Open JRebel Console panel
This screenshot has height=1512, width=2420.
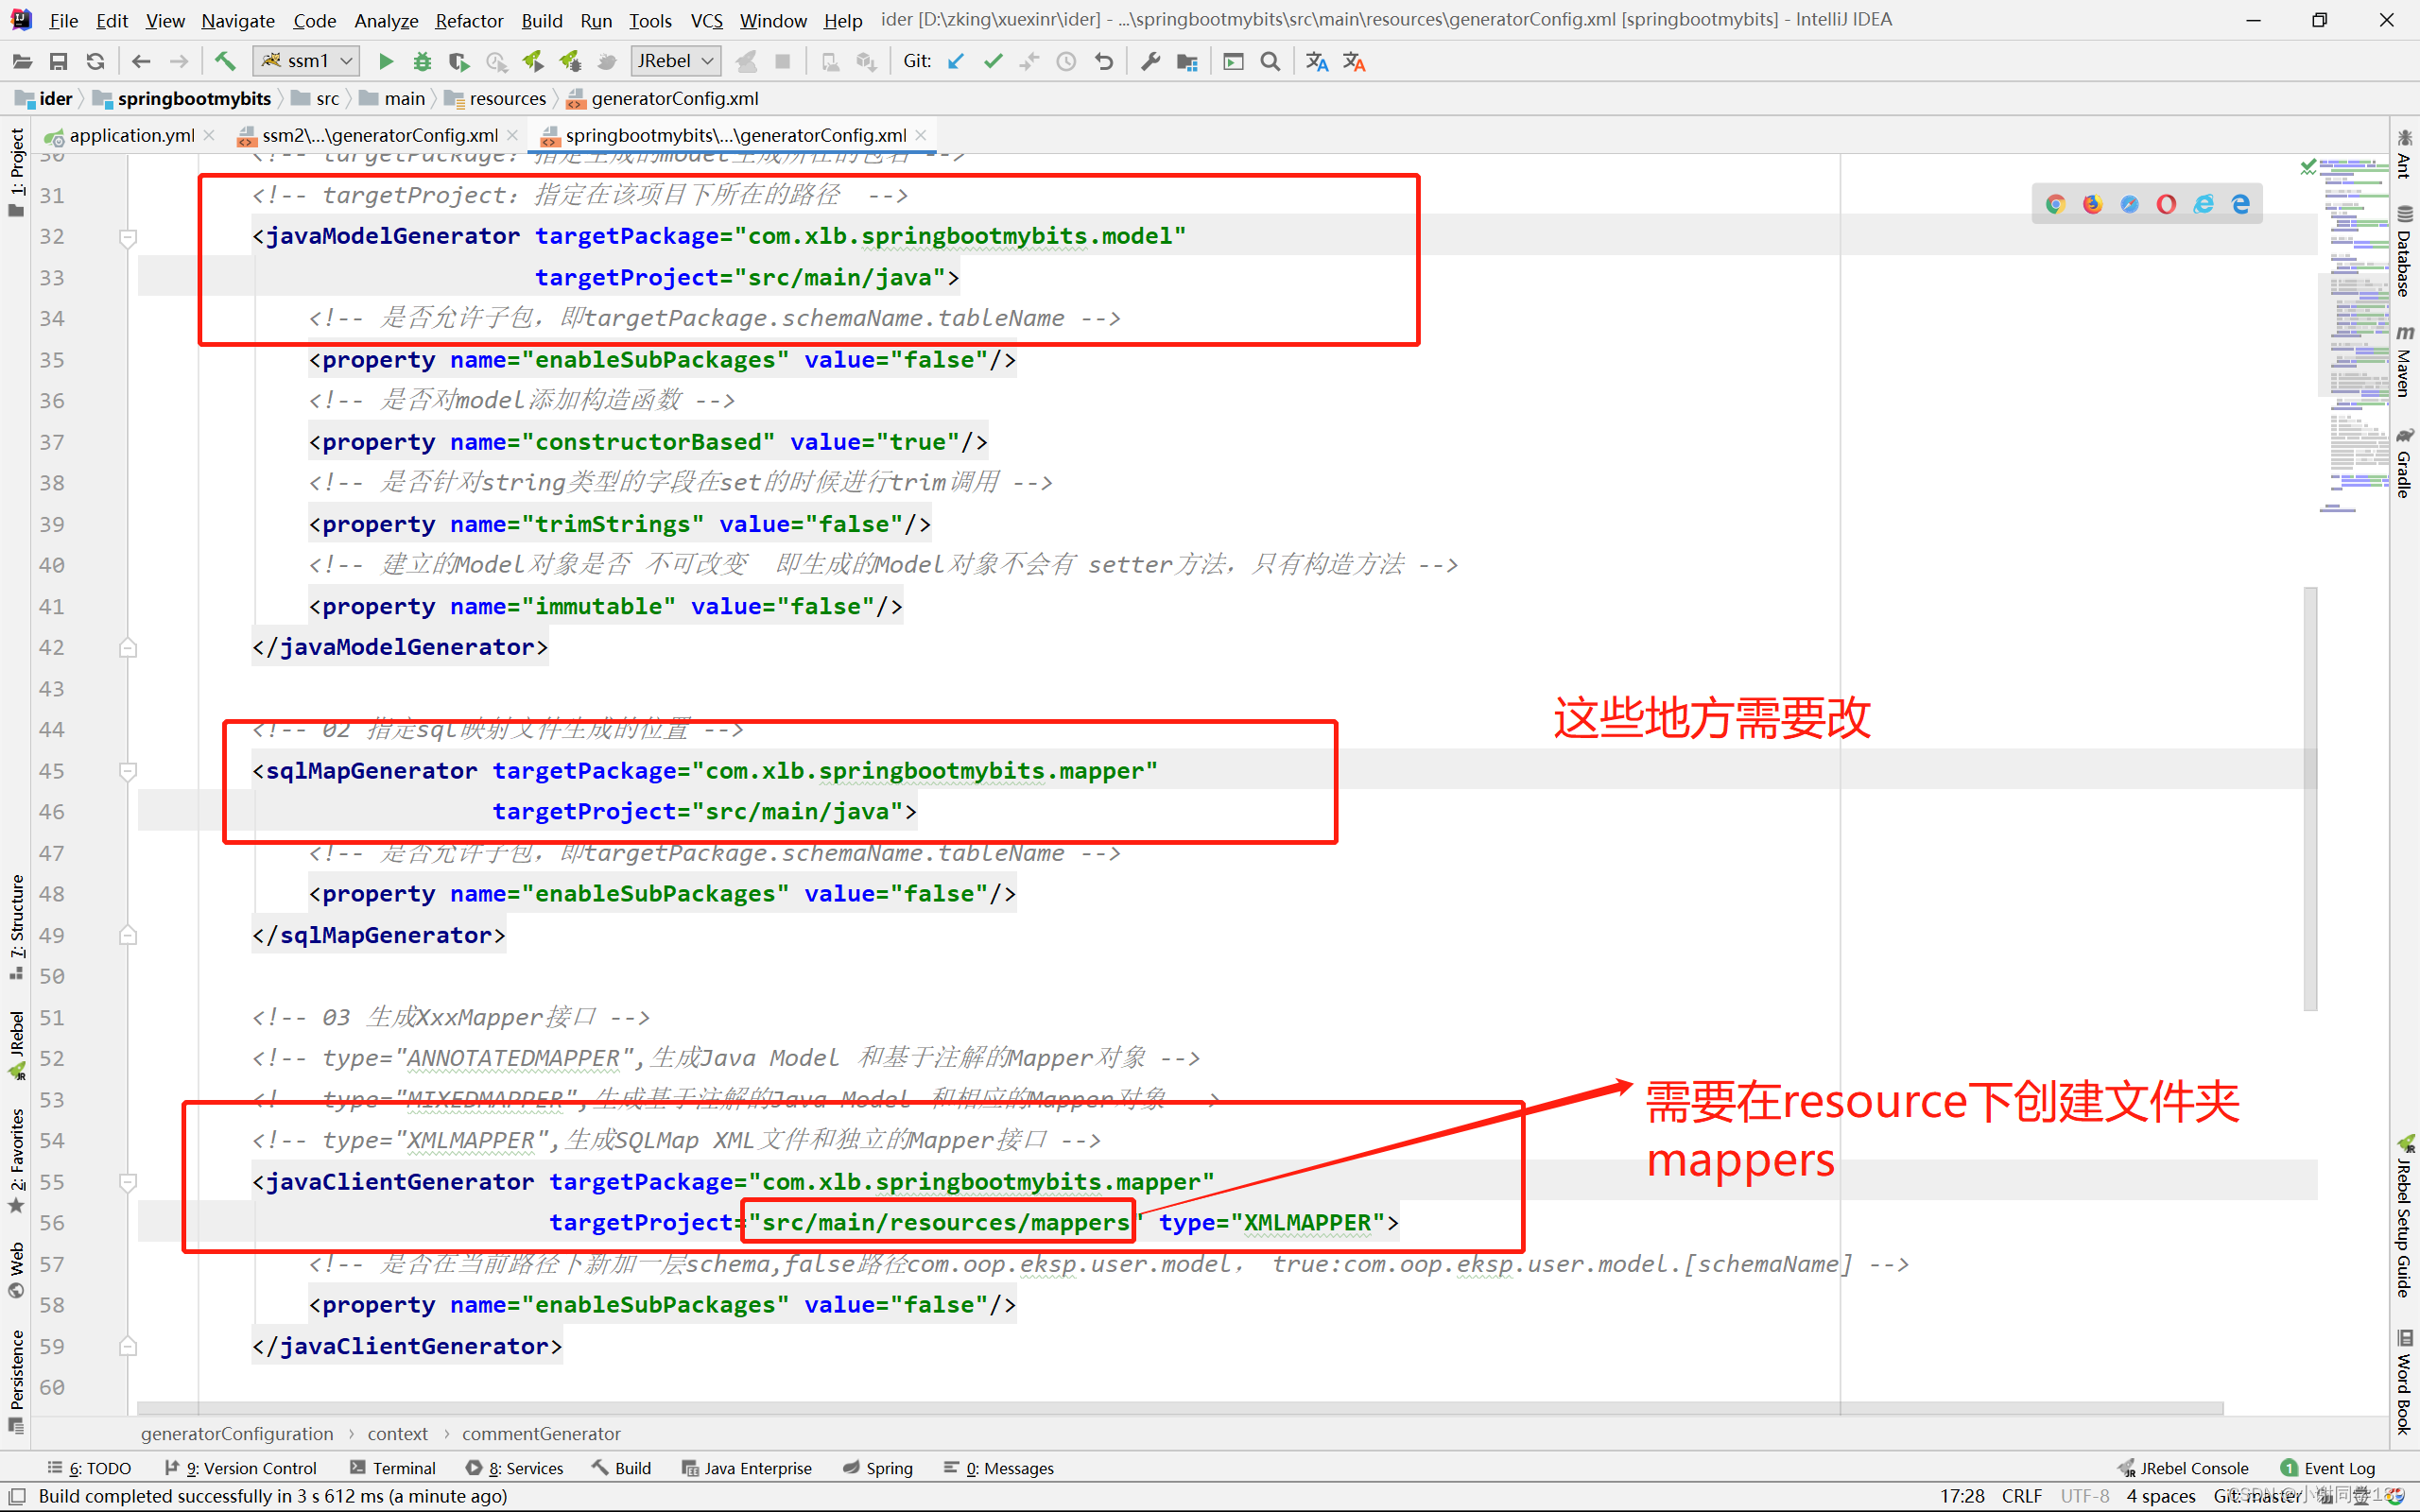2183,1468
